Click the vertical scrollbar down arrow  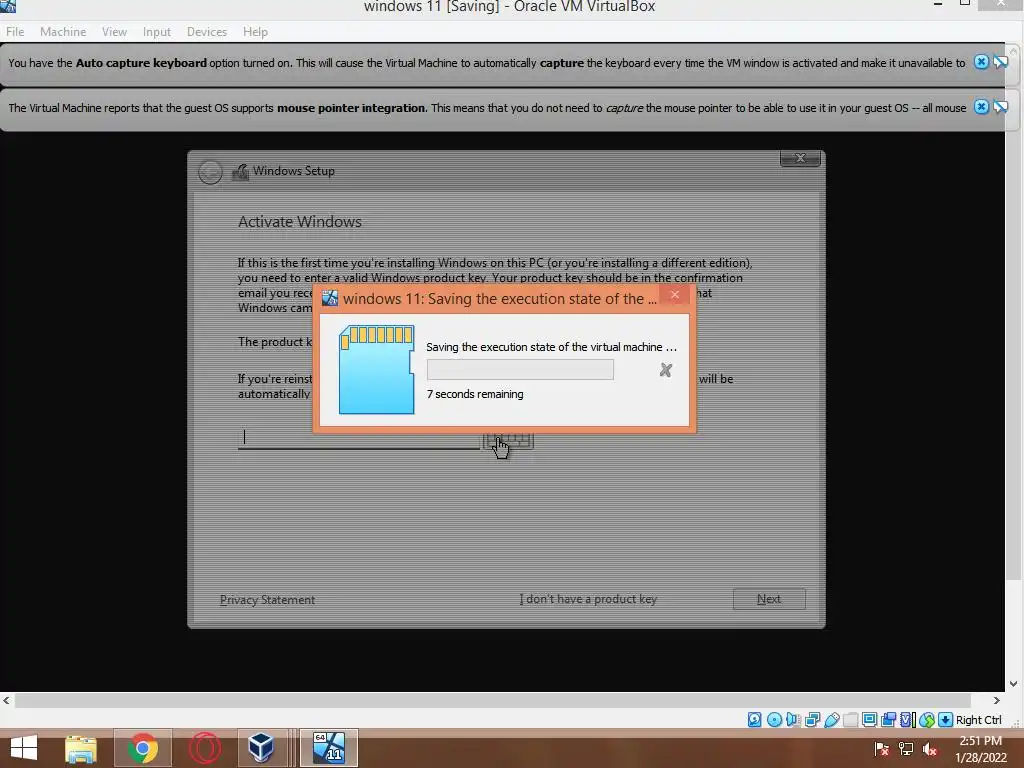tap(1013, 684)
